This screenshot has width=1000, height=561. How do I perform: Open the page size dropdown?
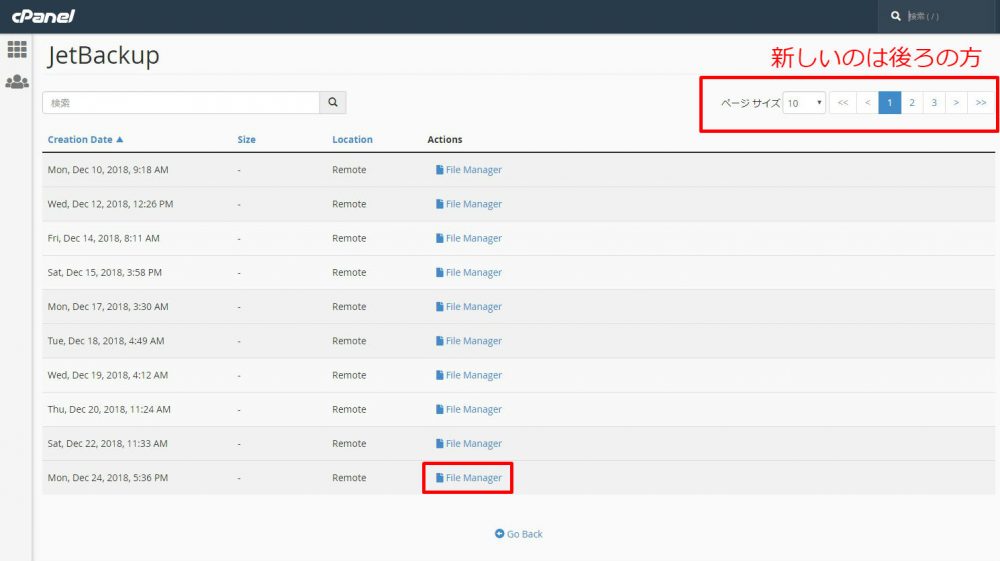coord(804,102)
